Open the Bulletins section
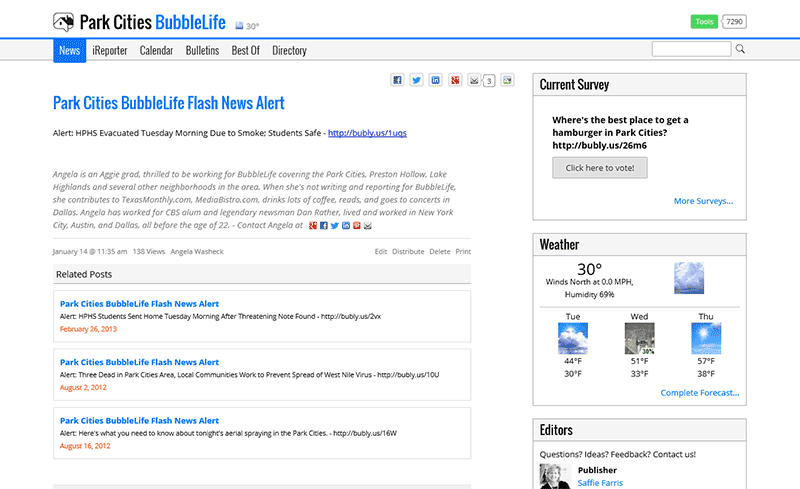The height and width of the screenshot is (489, 800). pos(202,51)
